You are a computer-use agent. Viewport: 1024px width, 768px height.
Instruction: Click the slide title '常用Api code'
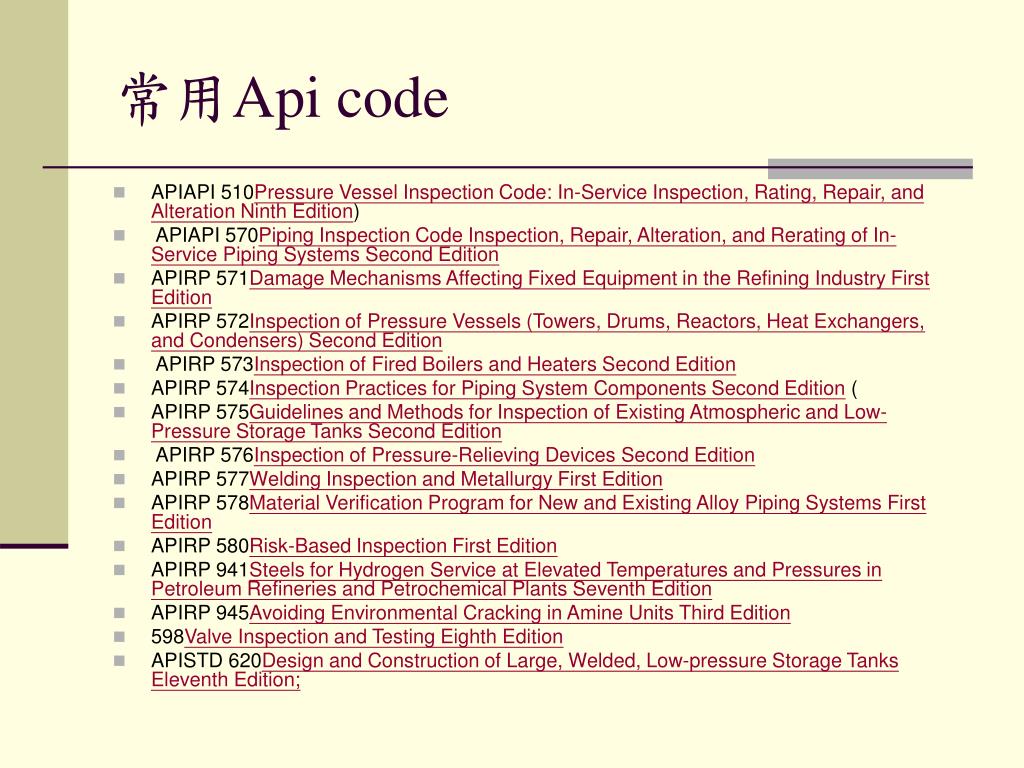point(285,99)
